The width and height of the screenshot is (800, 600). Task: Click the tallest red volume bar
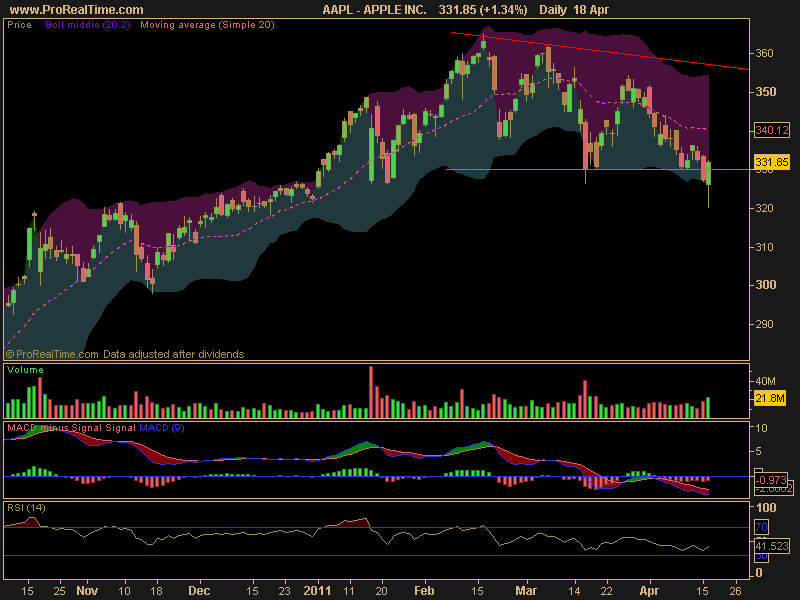(x=371, y=392)
